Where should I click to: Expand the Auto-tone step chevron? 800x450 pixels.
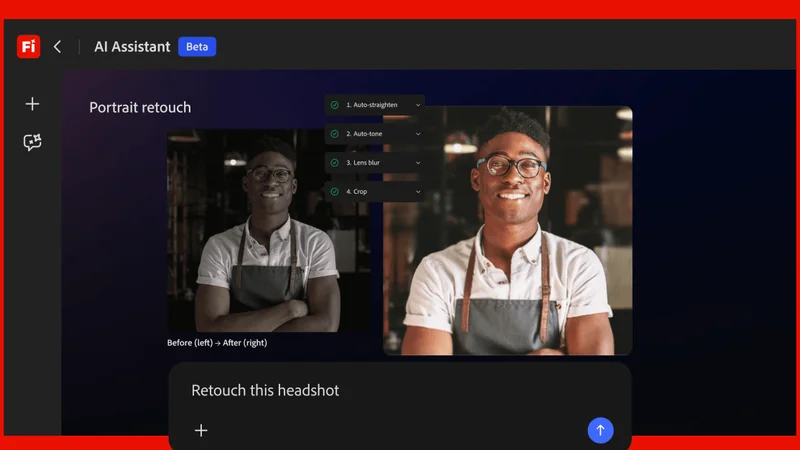(x=418, y=133)
